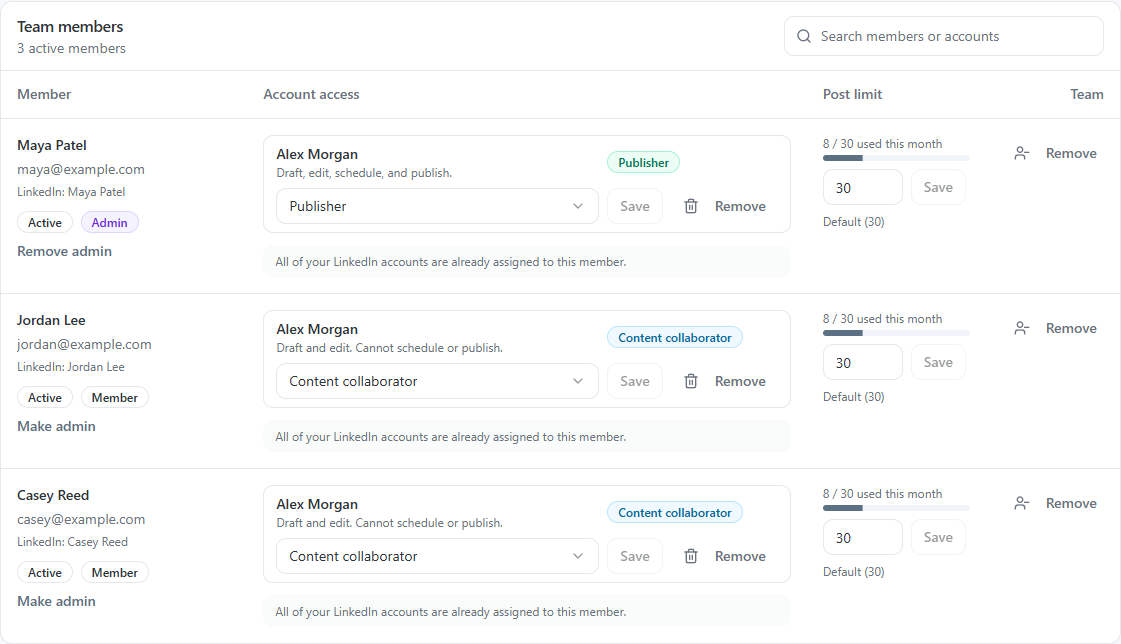Image resolution: width=1121 pixels, height=644 pixels.
Task: Click the jordan@example.com email
Action: pyautogui.click(x=84, y=345)
